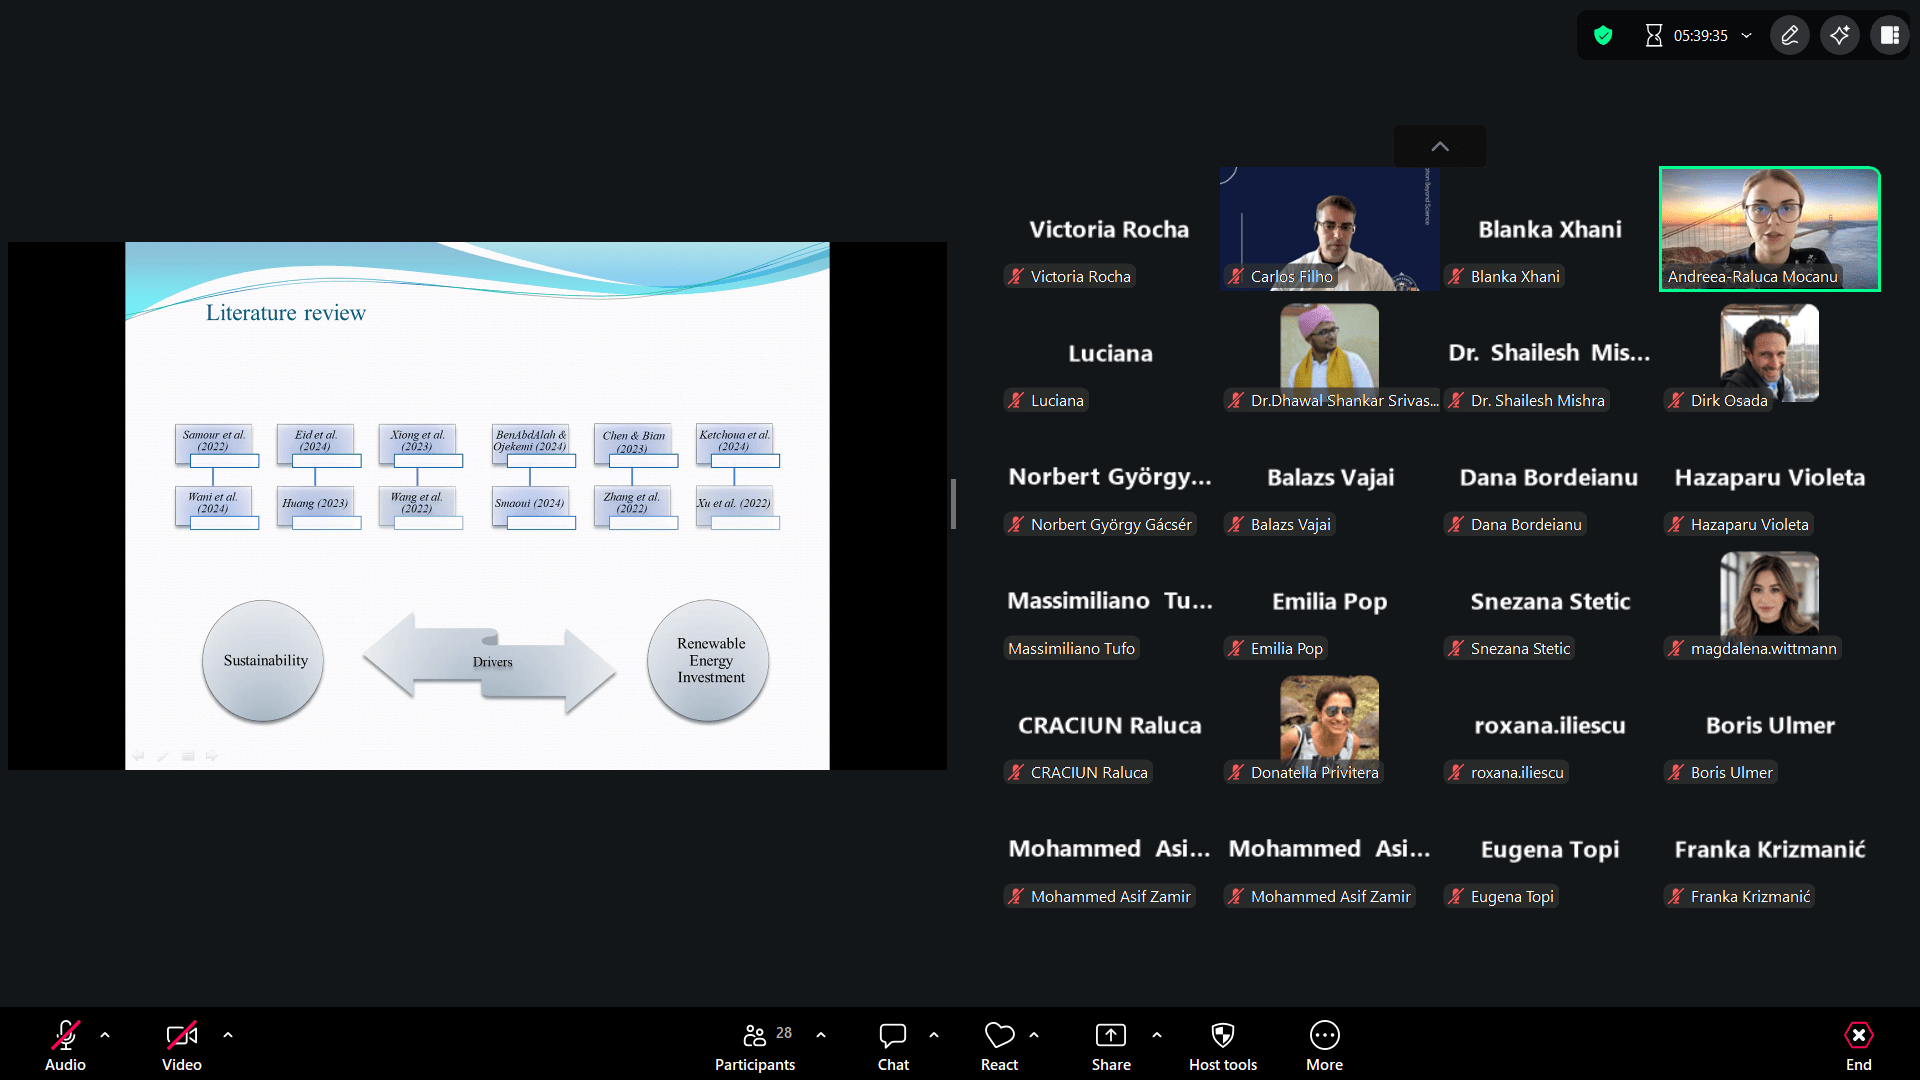The width and height of the screenshot is (1920, 1080).
Task: Open meeting timer dropdown chevron
Action: pos(1747,36)
